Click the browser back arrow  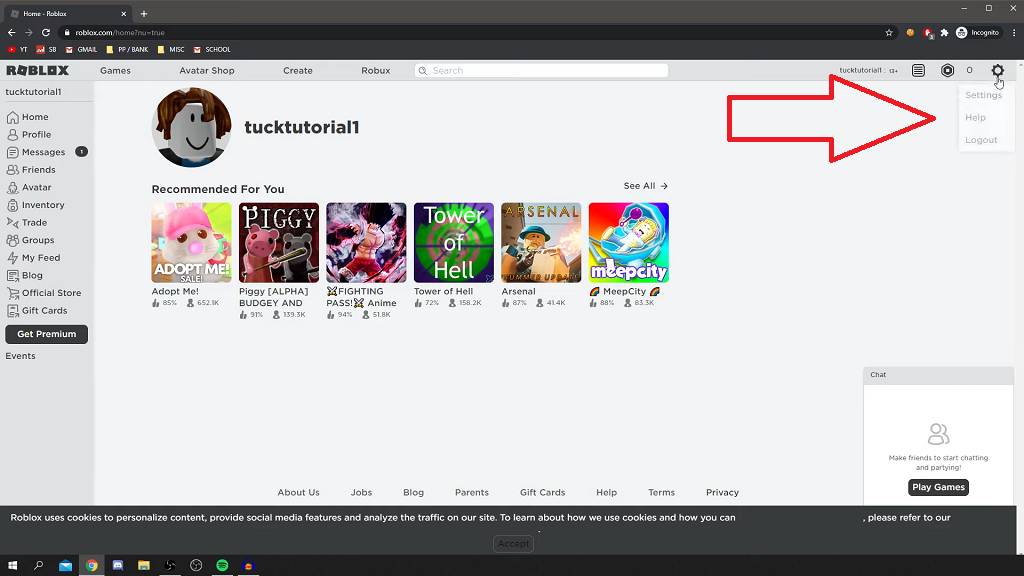(12, 32)
